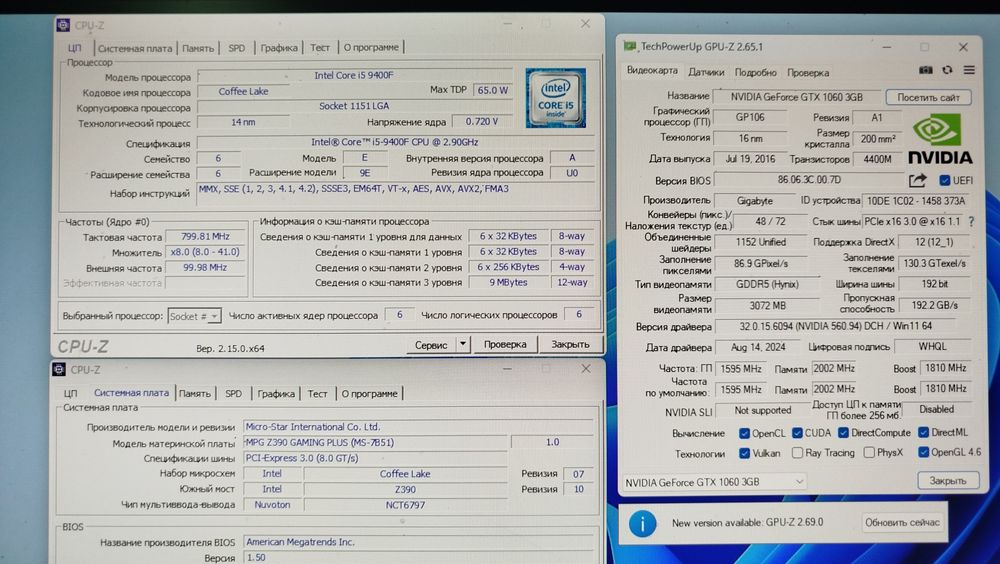Screen dimensions: 1000x564
Task: Toggle the OpenGL 4.6 checkbox
Action: pos(923,452)
